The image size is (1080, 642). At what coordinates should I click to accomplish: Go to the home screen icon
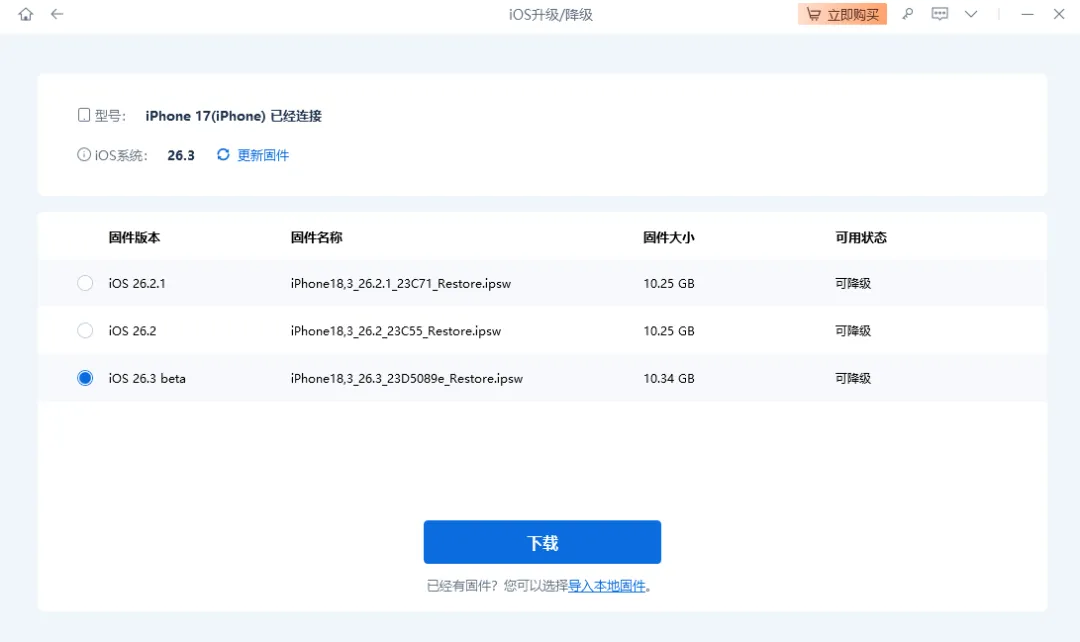coord(25,14)
